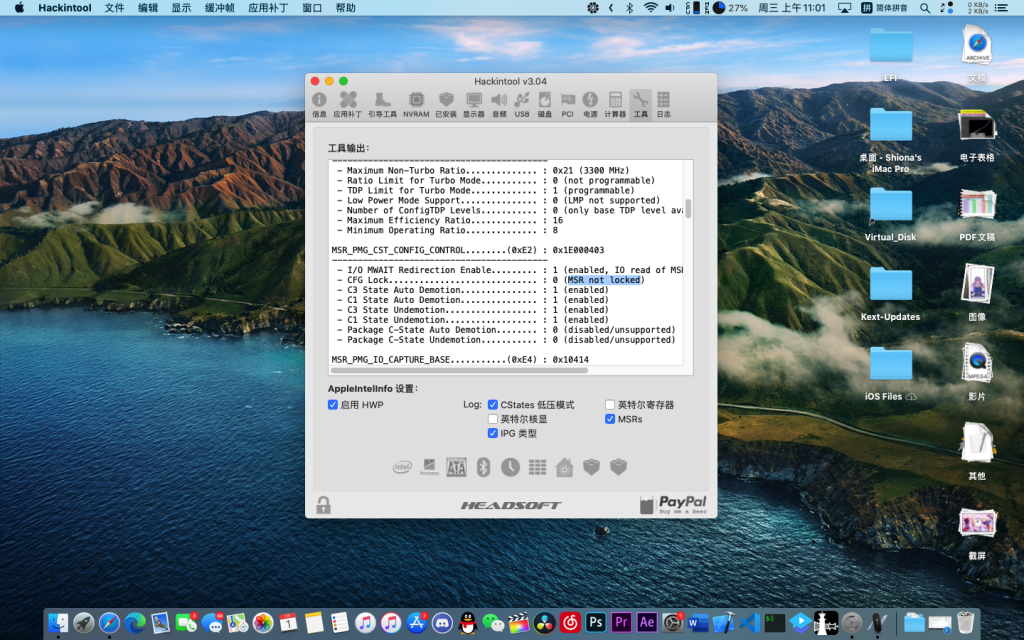1024x640 pixels.
Task: Open the Apple menu
Action: coord(20,8)
